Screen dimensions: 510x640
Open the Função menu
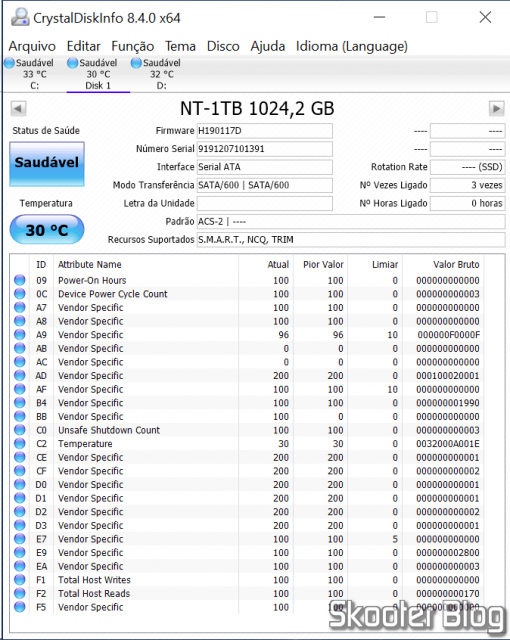click(133, 46)
